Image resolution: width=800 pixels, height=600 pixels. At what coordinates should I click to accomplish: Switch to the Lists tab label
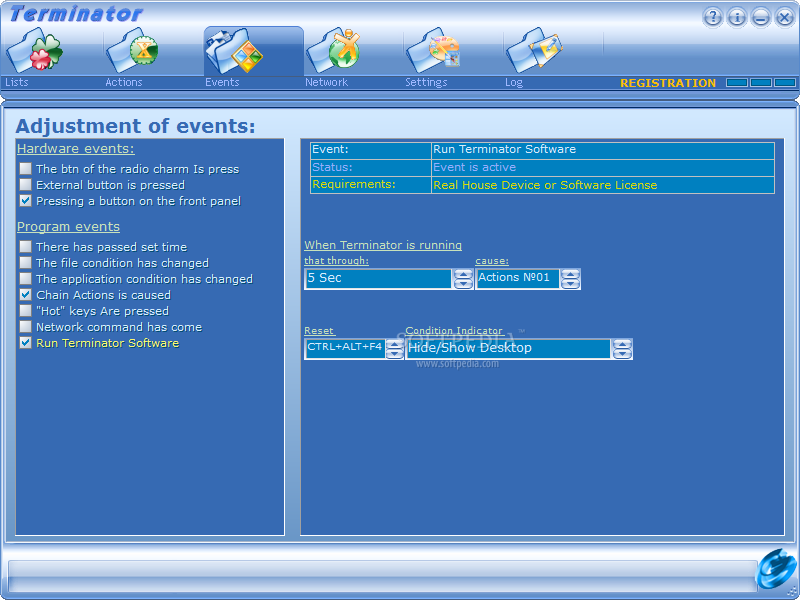17,82
